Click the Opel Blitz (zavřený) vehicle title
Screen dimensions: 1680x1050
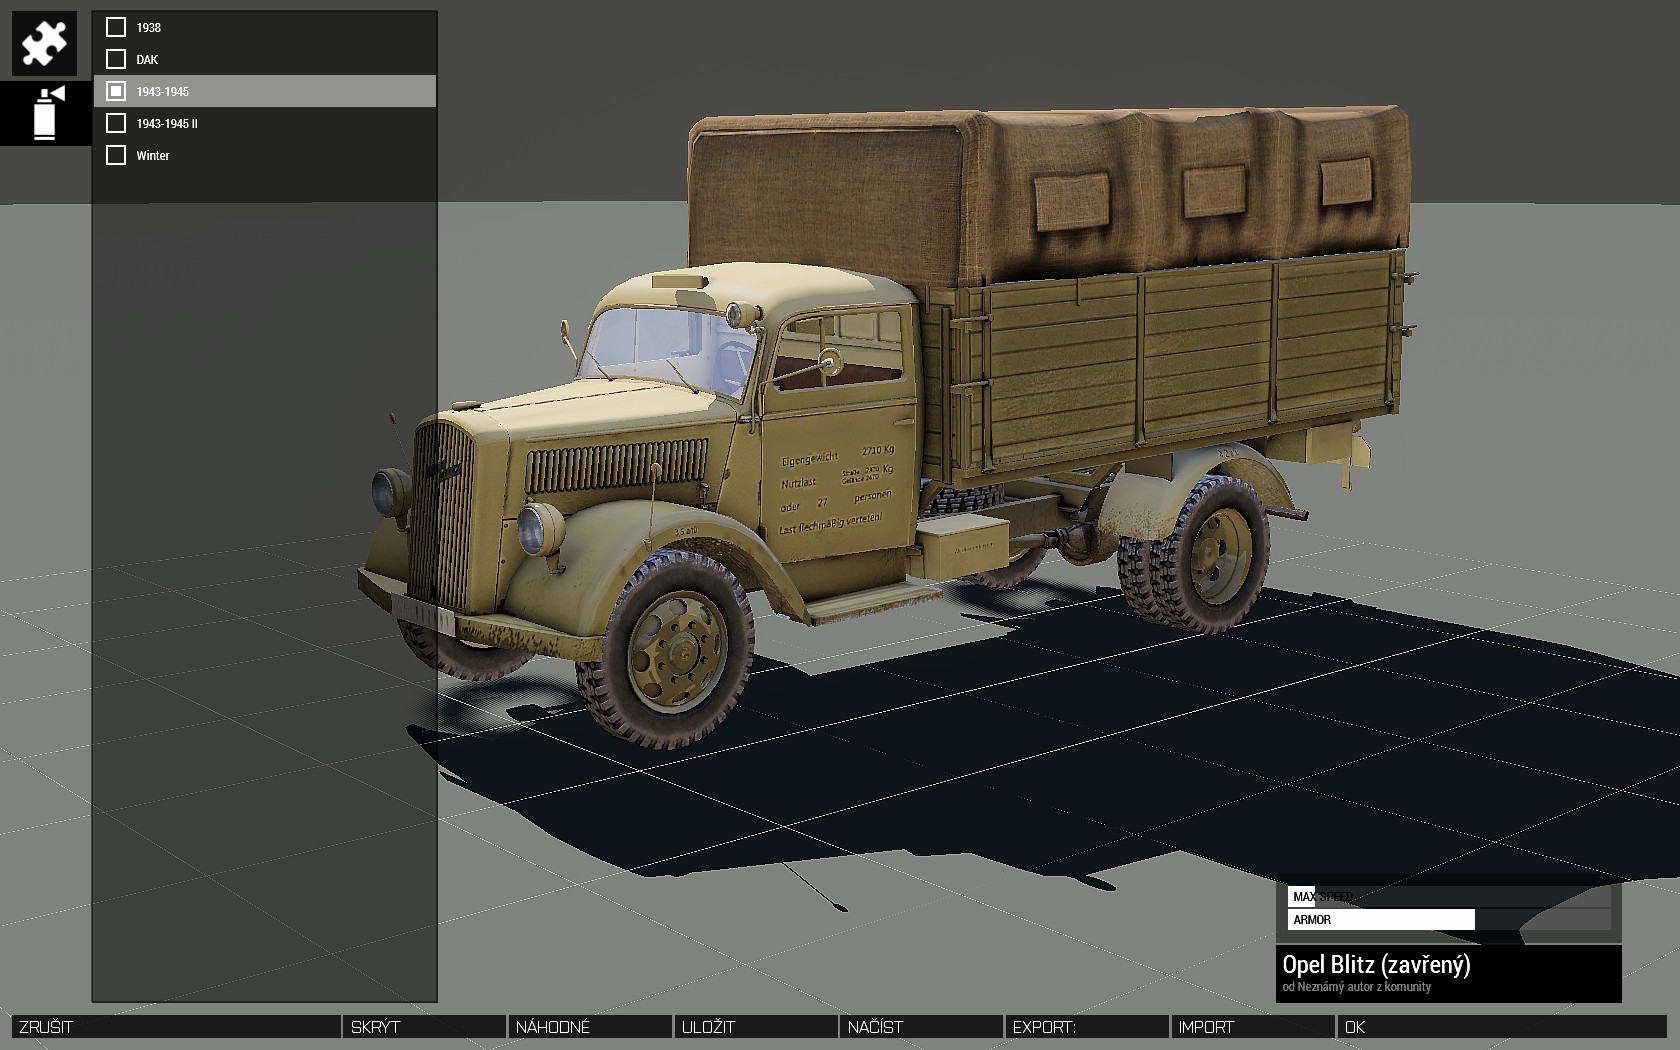1376,965
